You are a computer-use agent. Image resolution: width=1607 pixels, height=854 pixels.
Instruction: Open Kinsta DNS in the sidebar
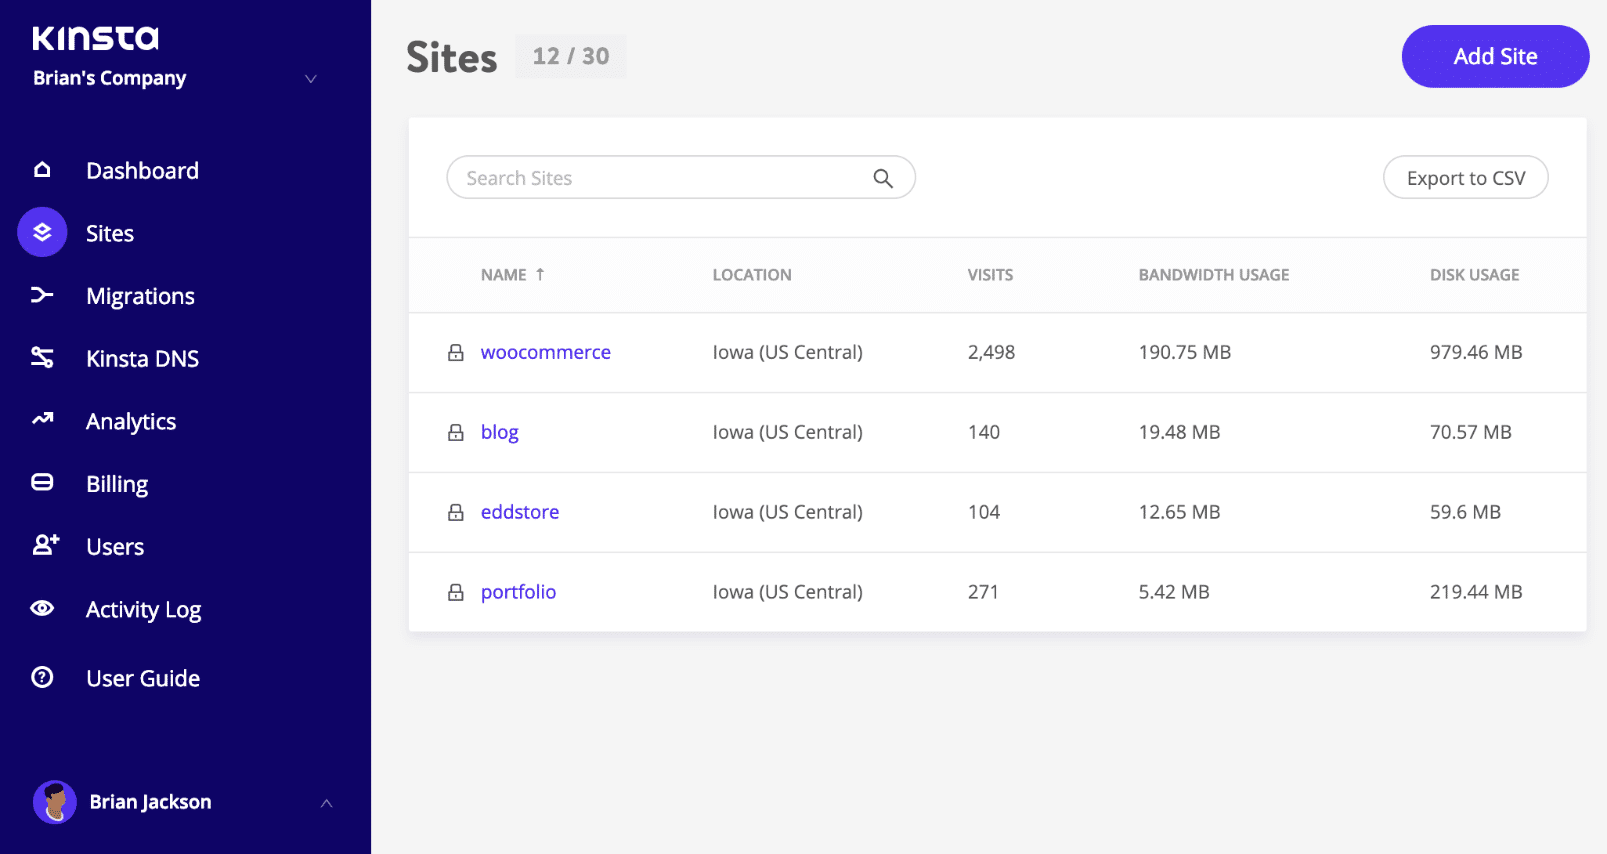pyautogui.click(x=142, y=358)
